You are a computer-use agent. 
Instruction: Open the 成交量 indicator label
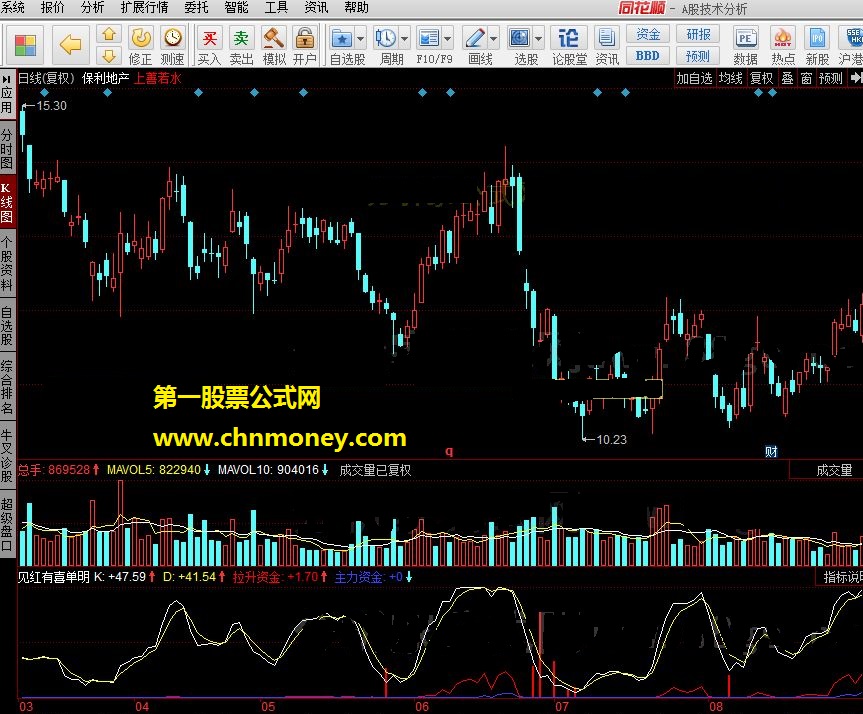pos(834,470)
